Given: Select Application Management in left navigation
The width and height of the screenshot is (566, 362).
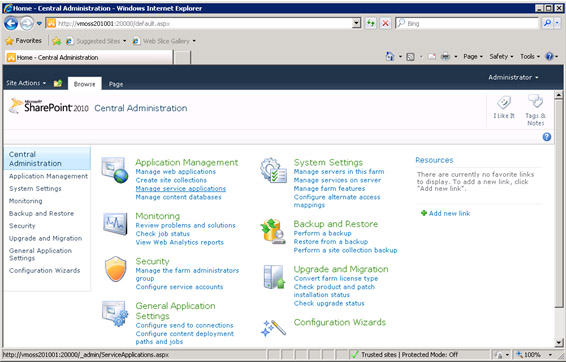Looking at the screenshot, I should [x=48, y=176].
